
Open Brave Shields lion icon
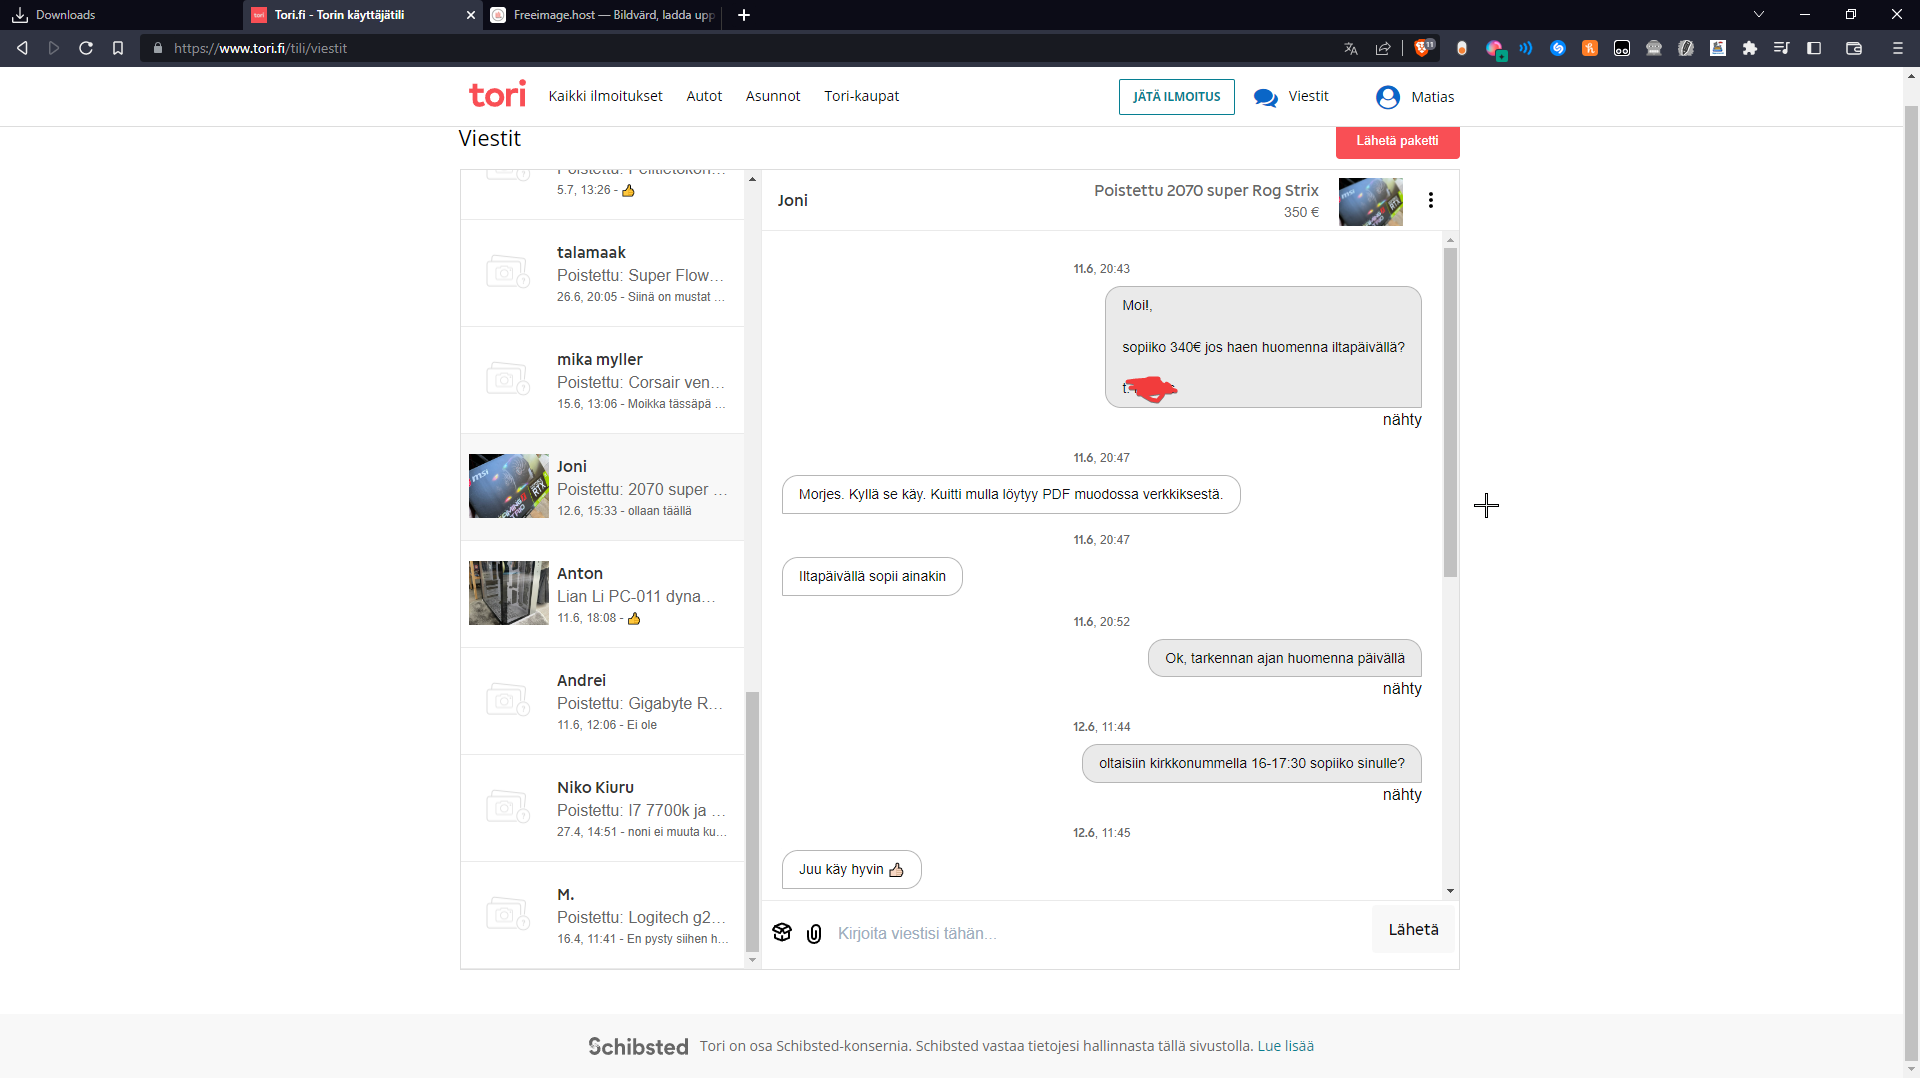pos(1423,47)
